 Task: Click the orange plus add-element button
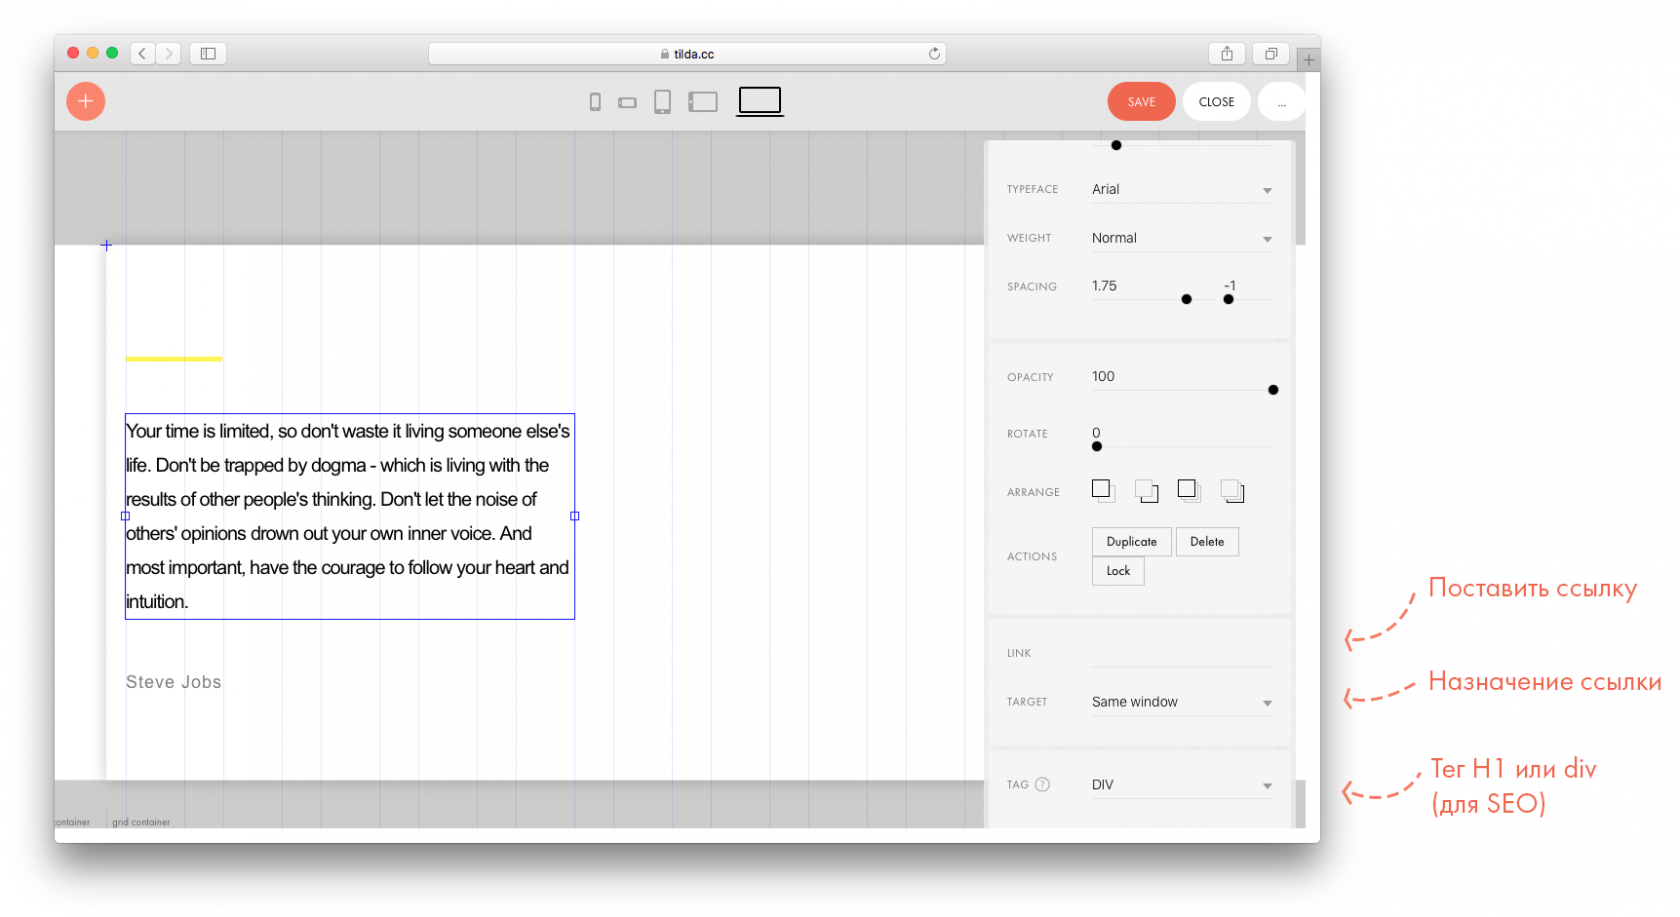tap(86, 101)
